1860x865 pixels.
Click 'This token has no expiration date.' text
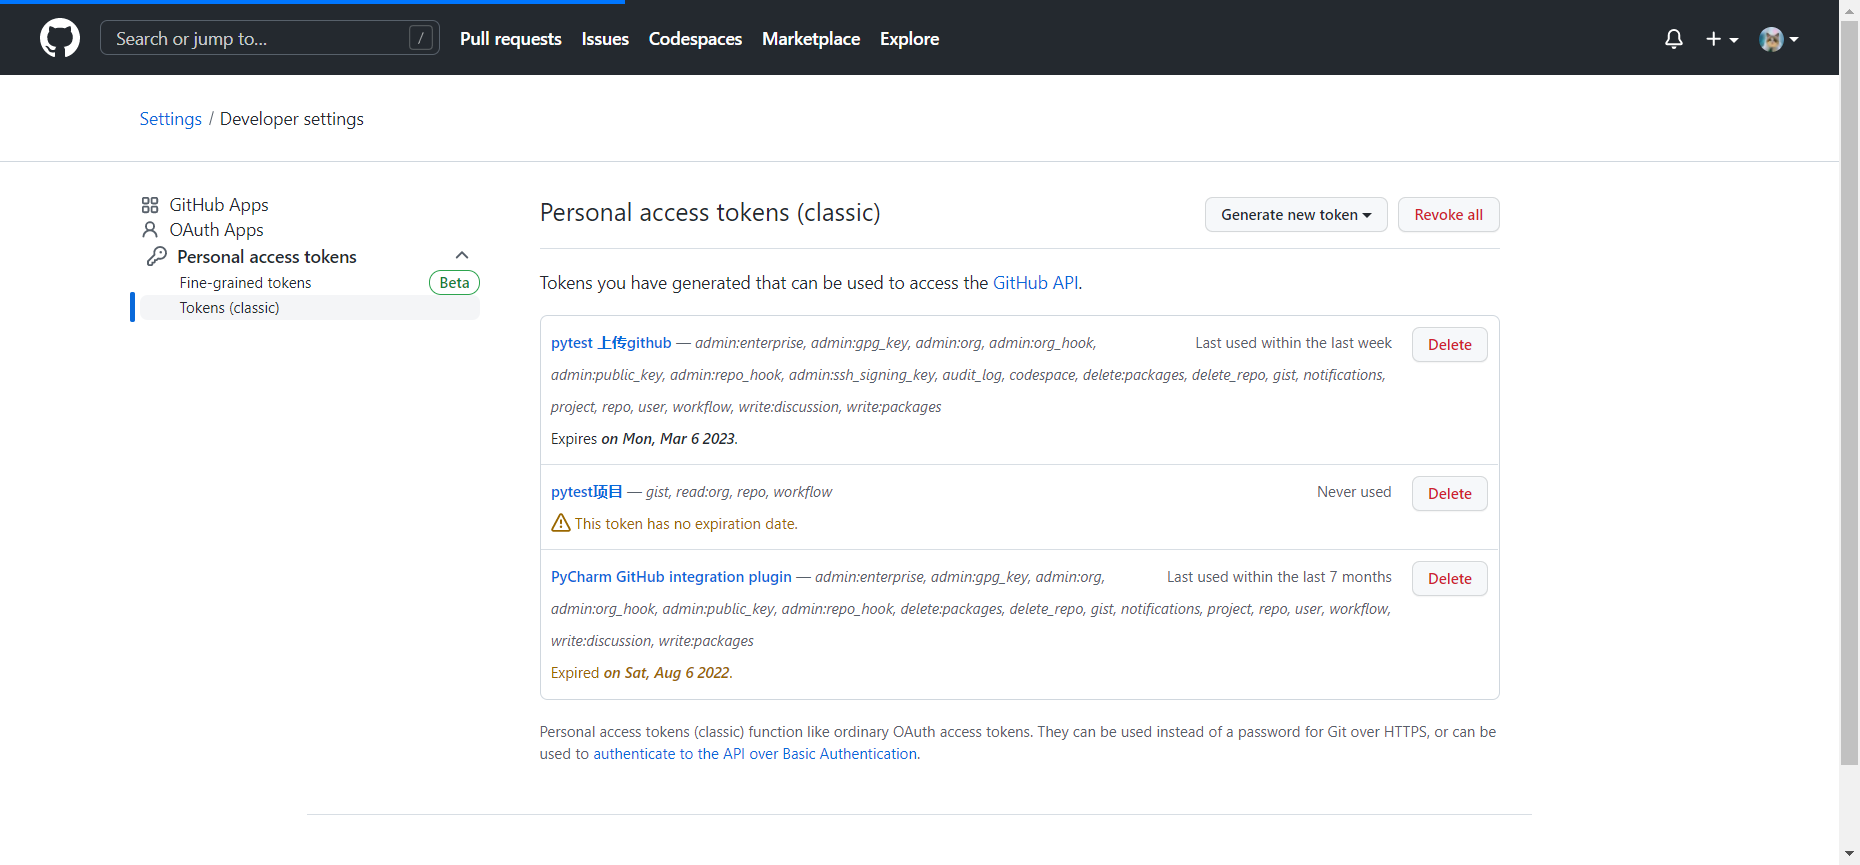point(686,524)
